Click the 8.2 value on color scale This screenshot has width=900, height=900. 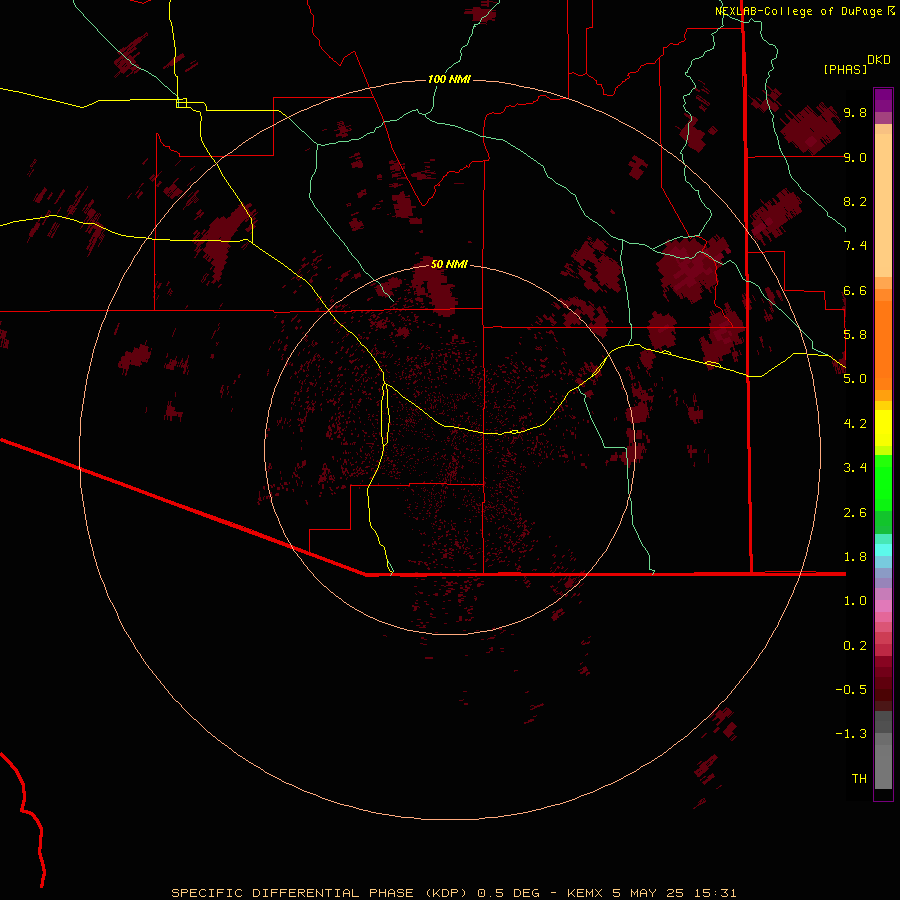[855, 201]
